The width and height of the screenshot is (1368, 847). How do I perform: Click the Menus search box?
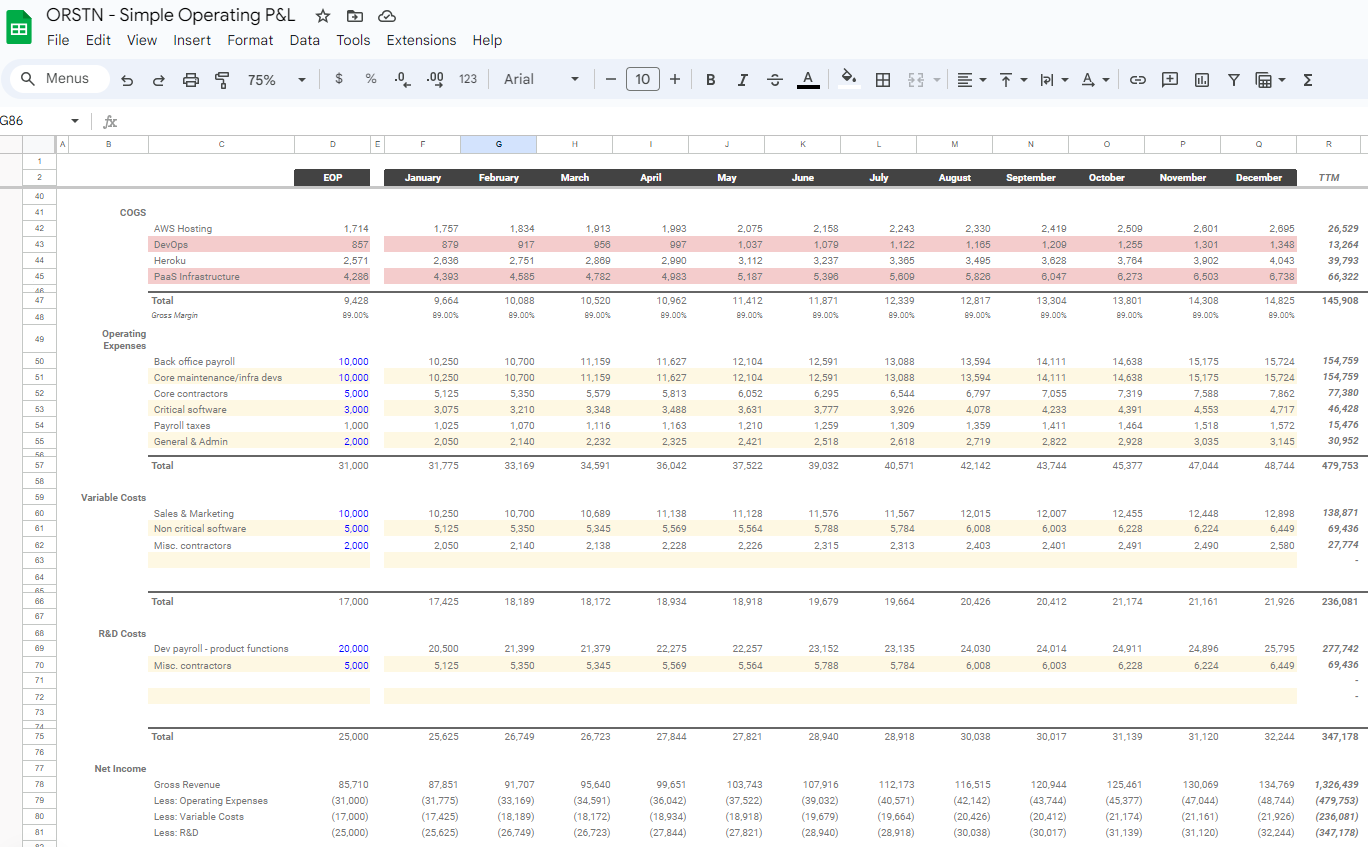[x=60, y=79]
